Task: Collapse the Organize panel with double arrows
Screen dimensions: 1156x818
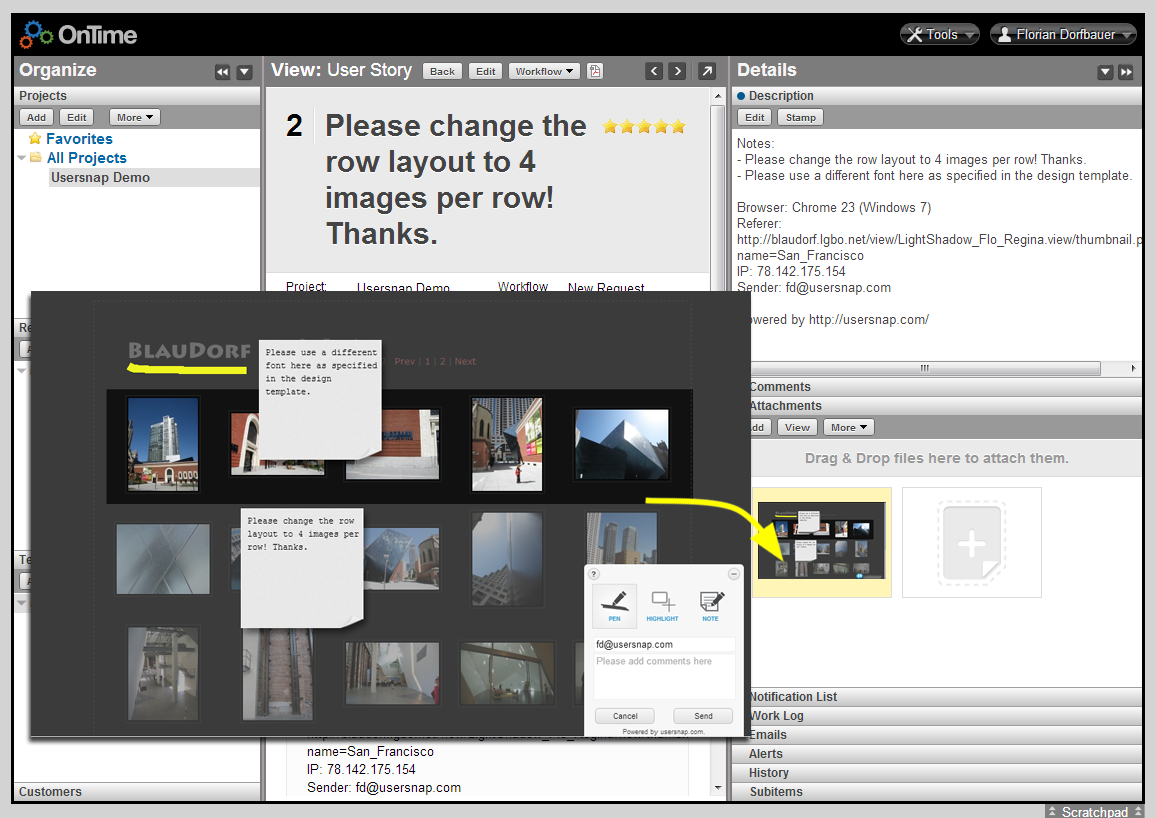Action: point(222,72)
